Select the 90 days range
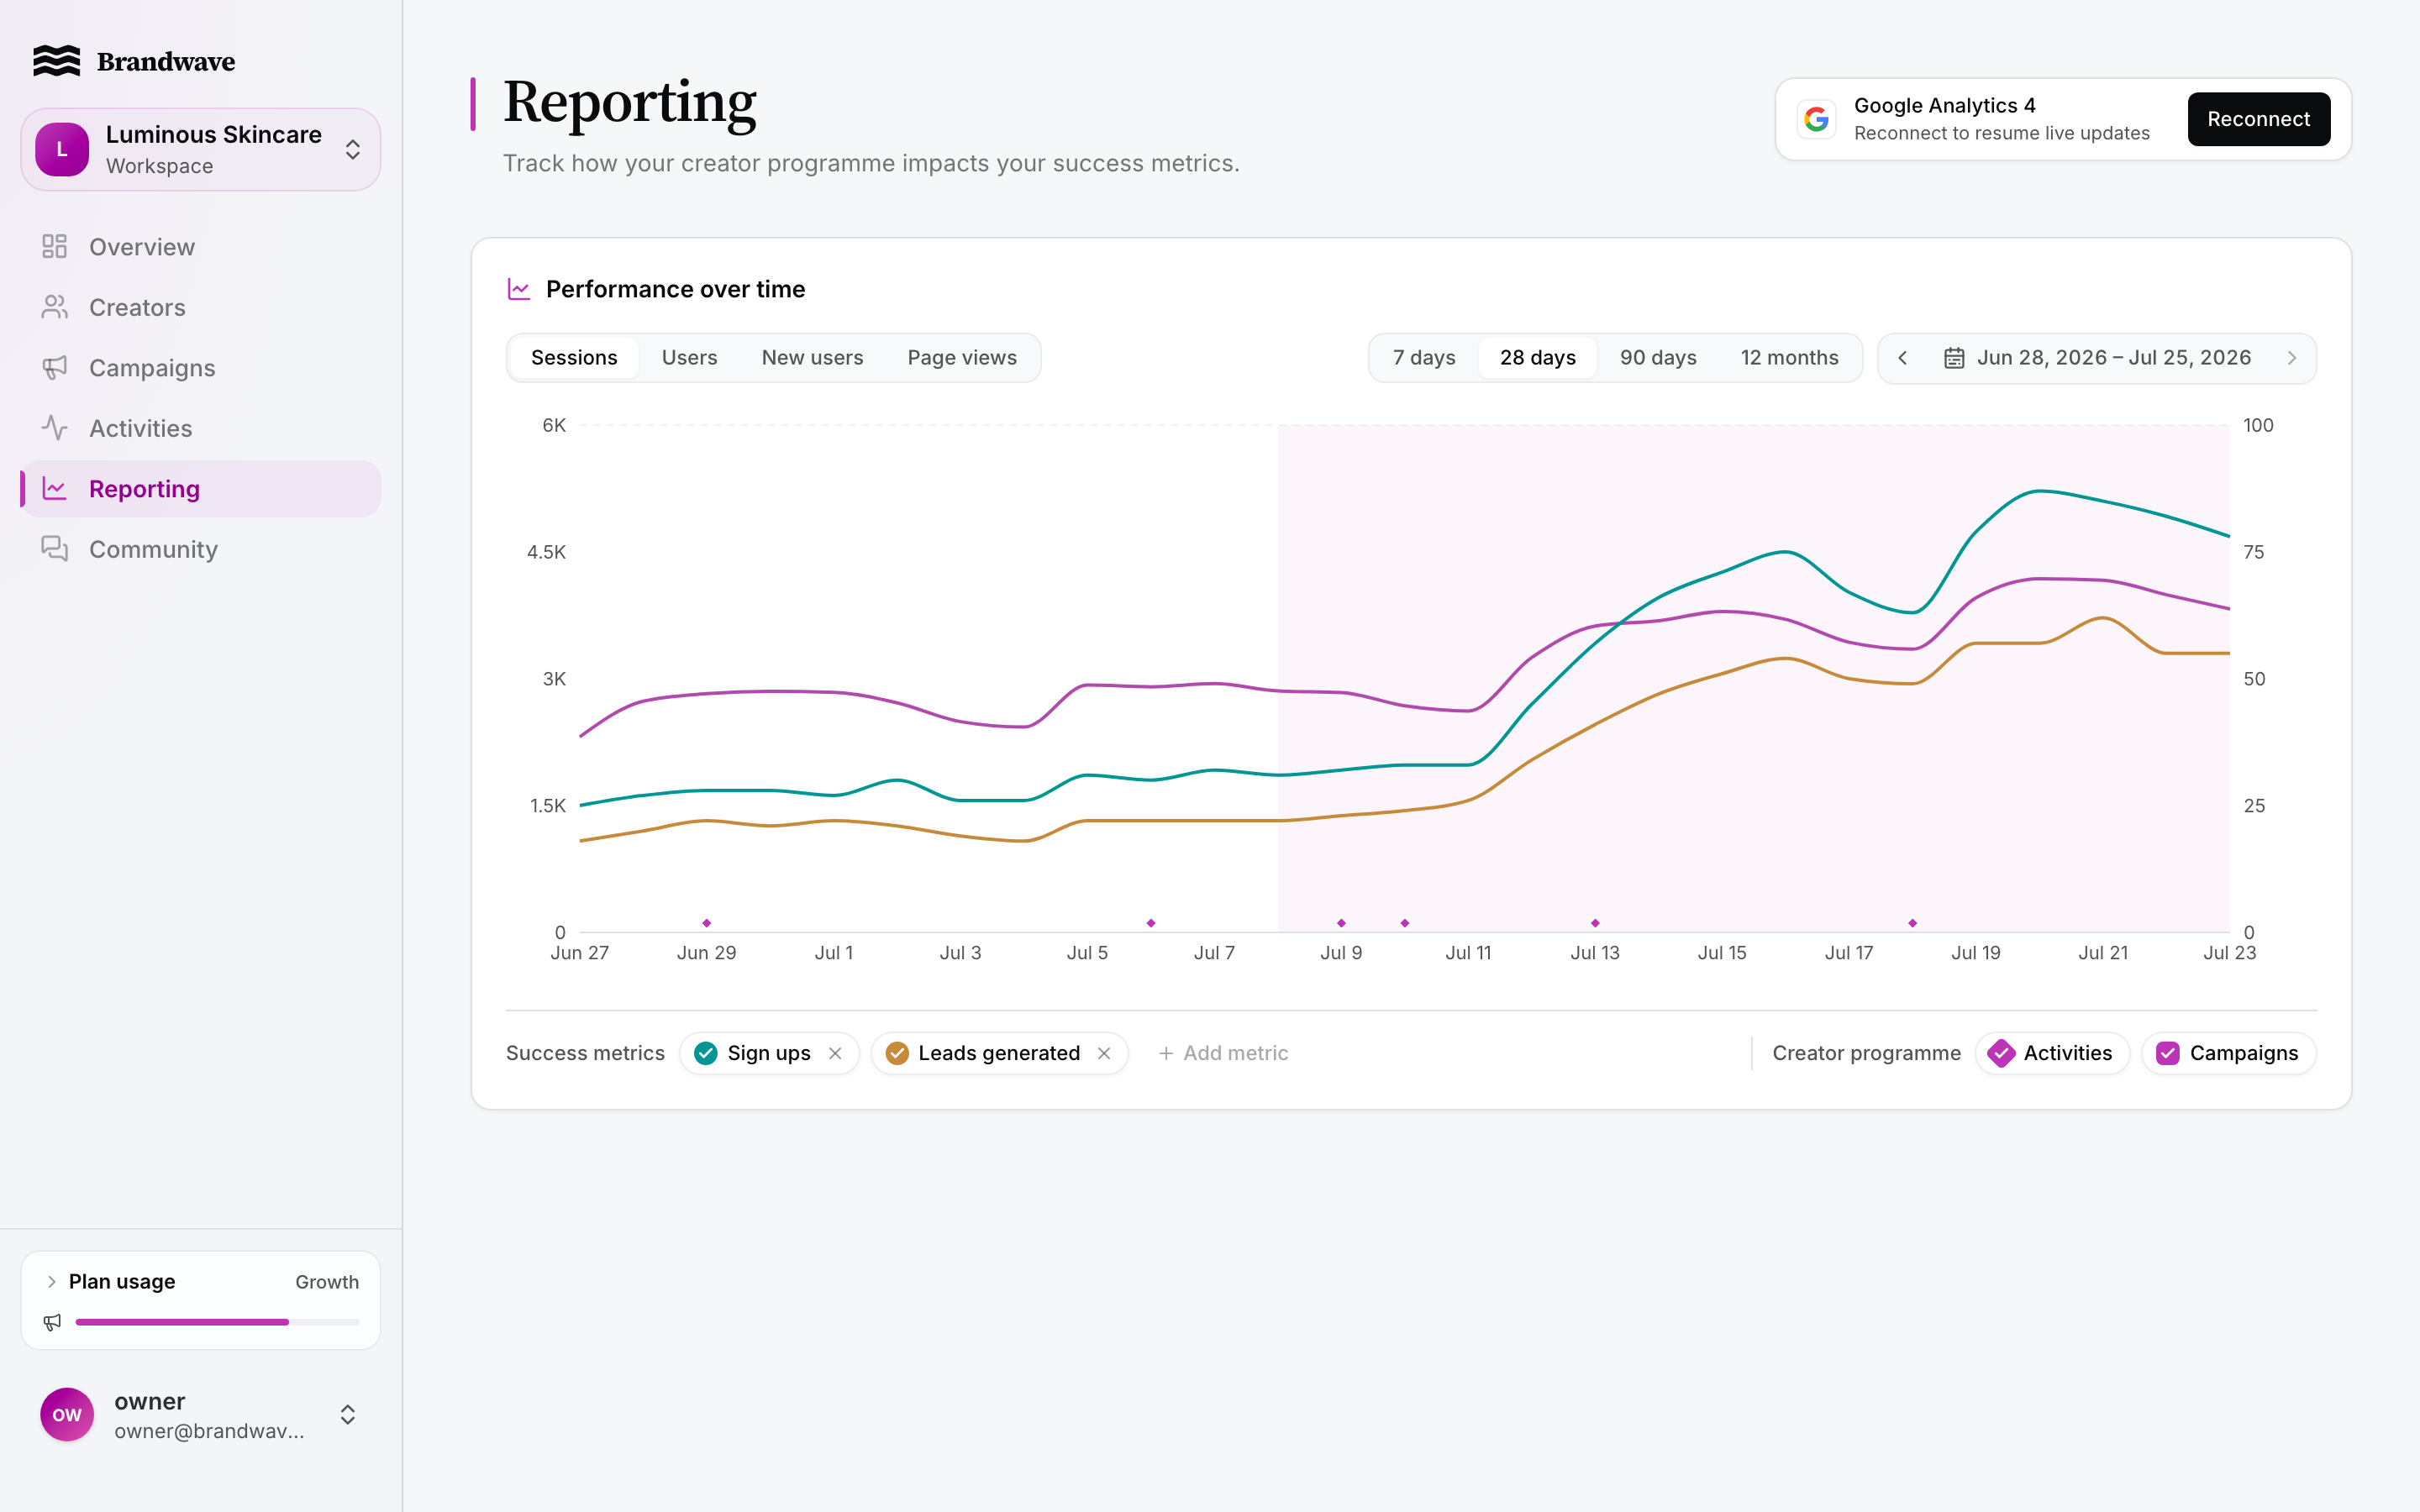2420x1512 pixels. pyautogui.click(x=1658, y=358)
